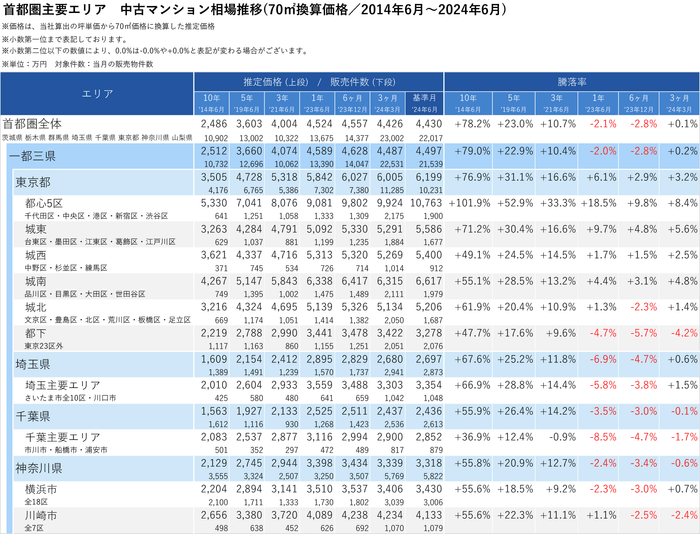The height and width of the screenshot is (534, 700).
Task: Click the 埼玉主要エリア row label
Action: click(x=62, y=385)
